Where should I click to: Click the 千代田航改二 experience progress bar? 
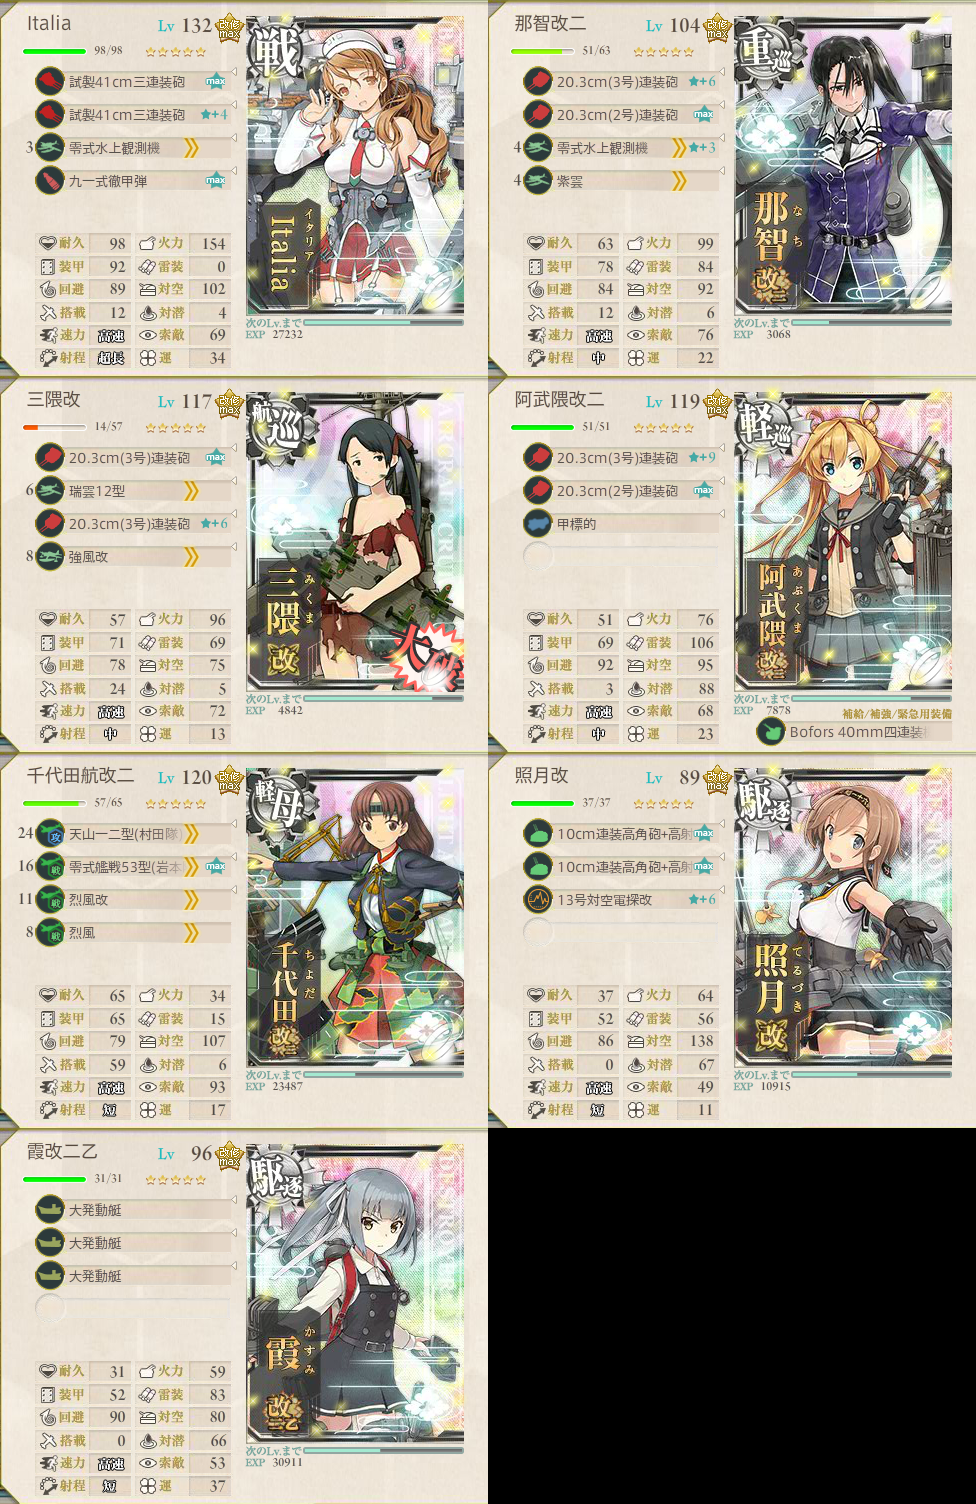[x=384, y=1074]
